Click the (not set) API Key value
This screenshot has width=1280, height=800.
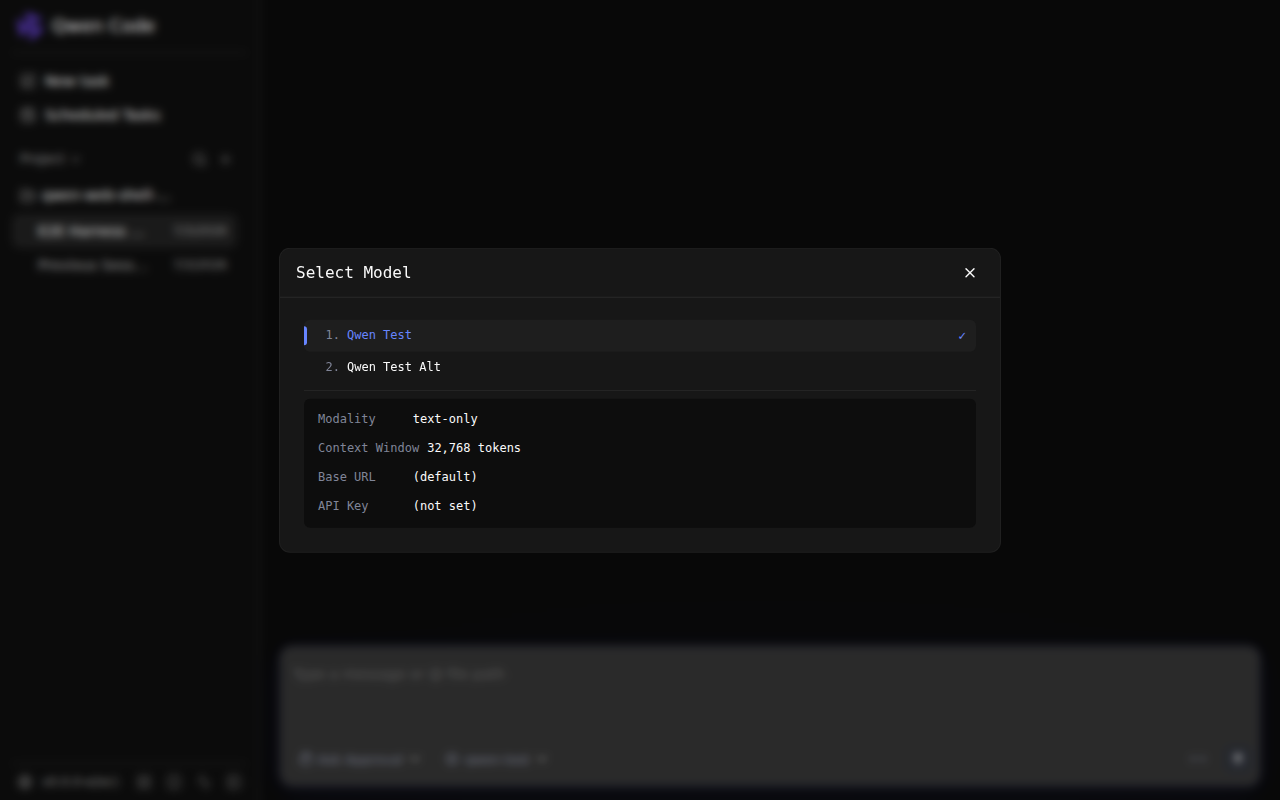[445, 506]
